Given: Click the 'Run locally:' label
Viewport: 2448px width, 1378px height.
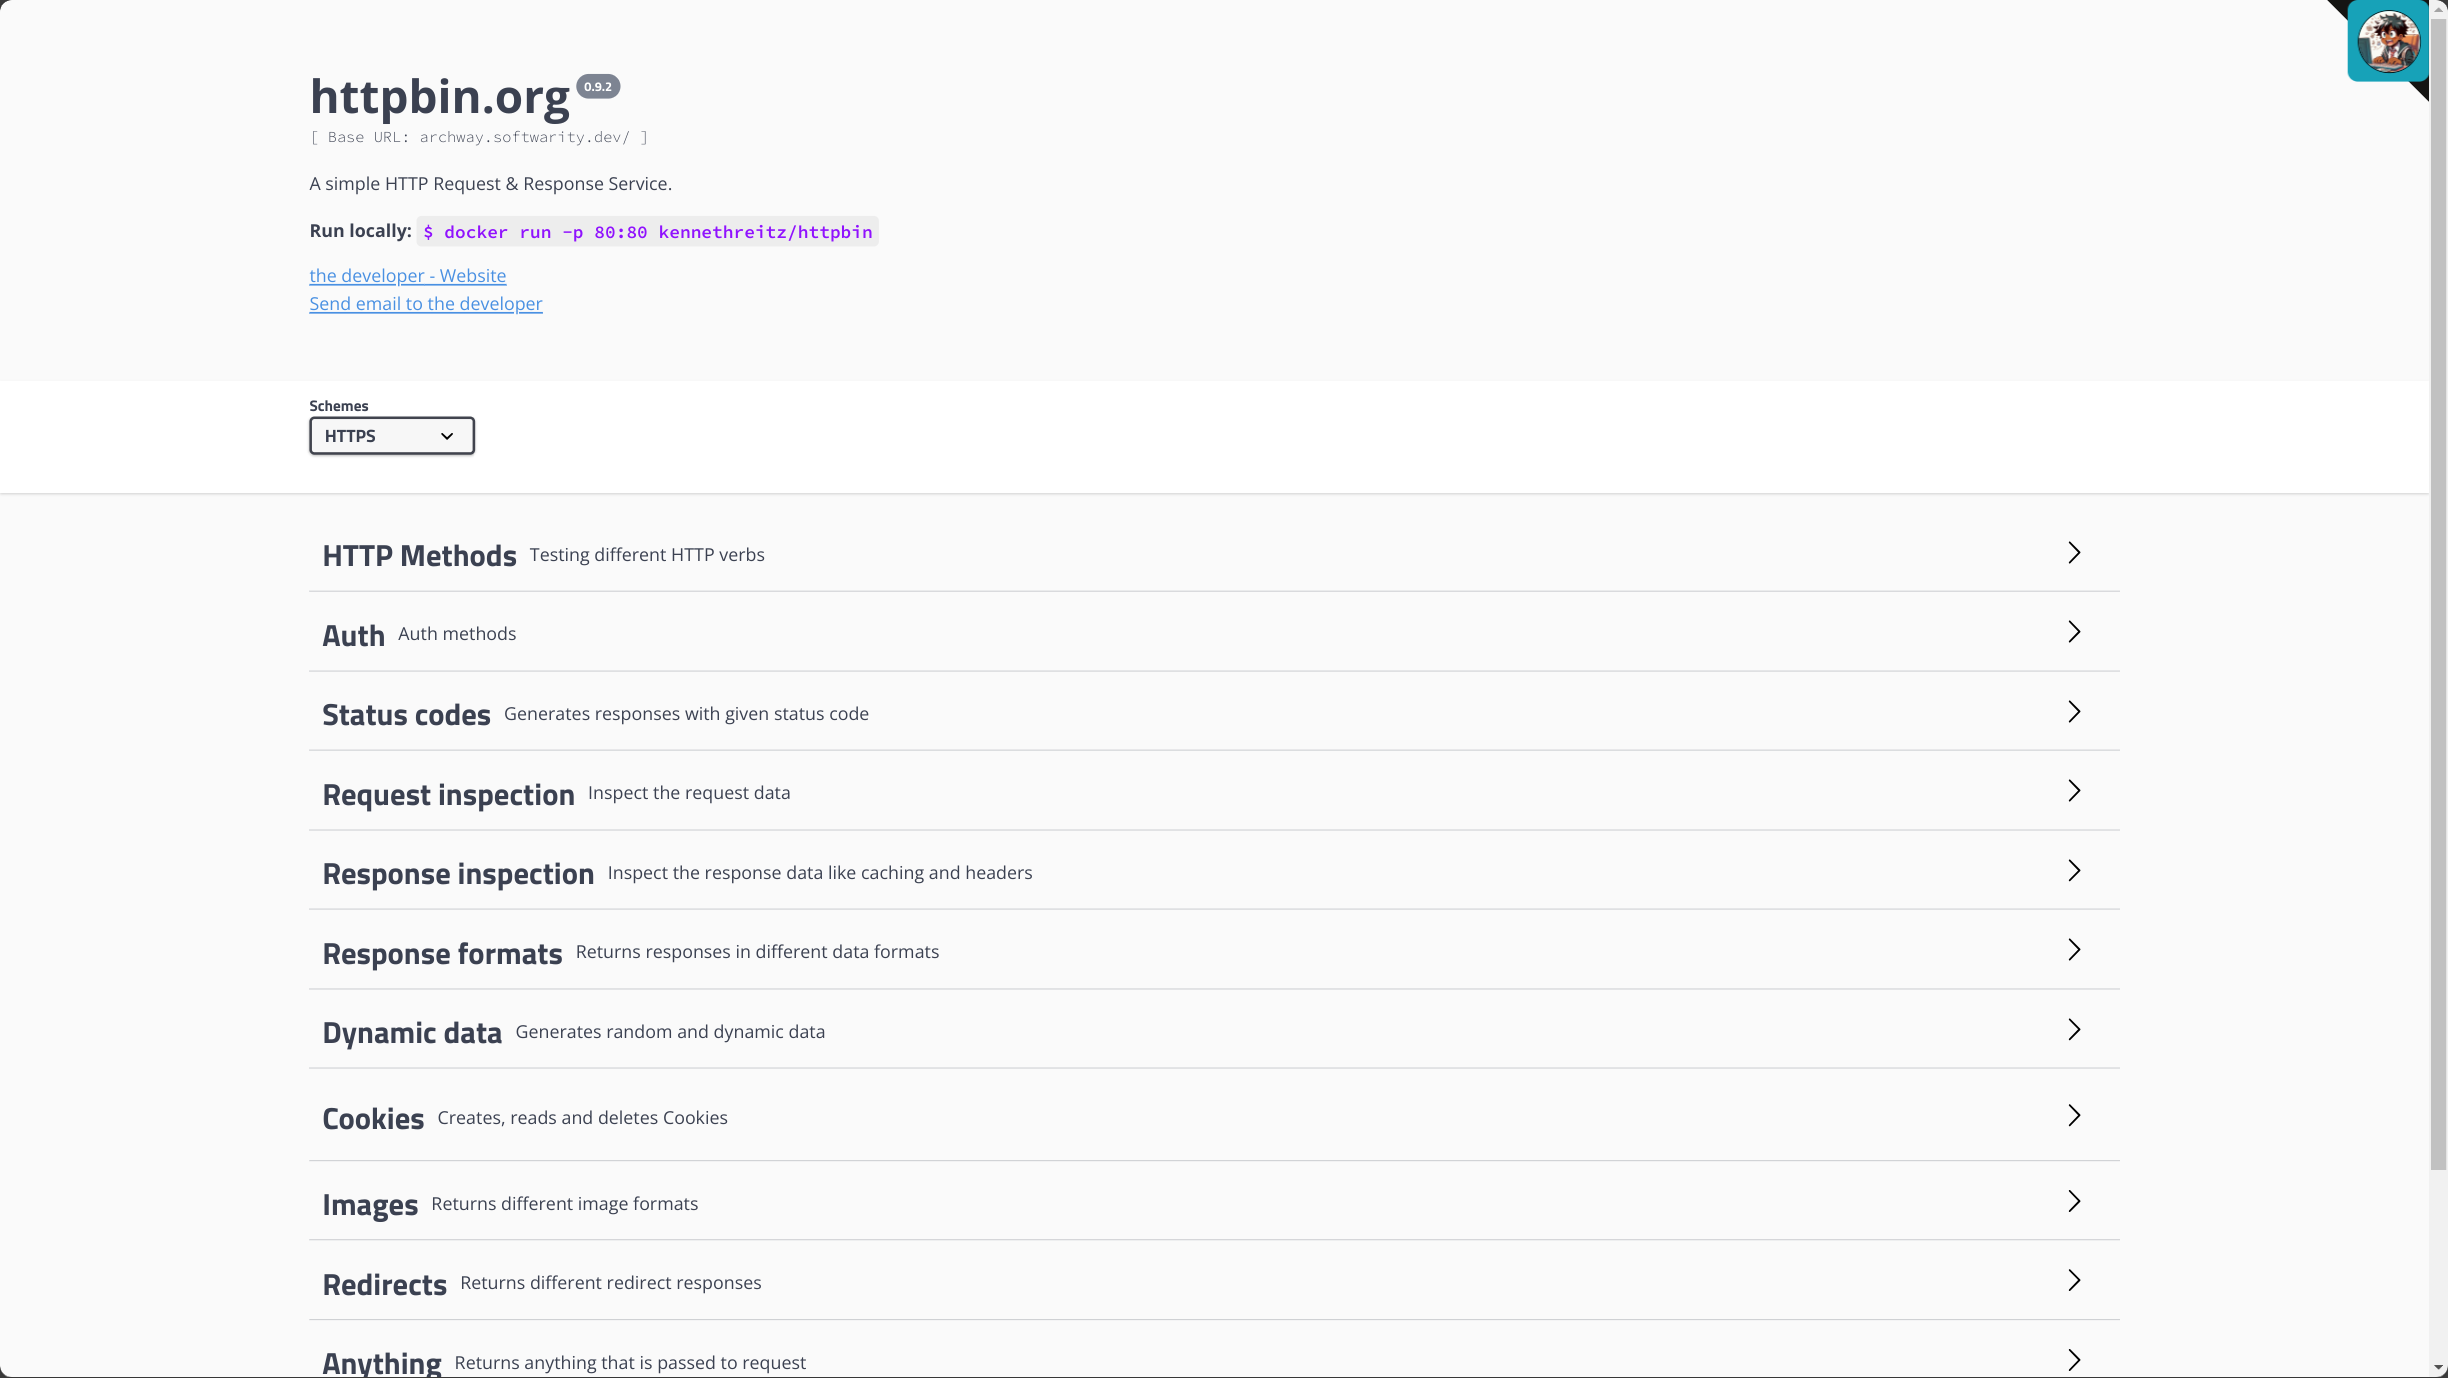Looking at the screenshot, I should 360,231.
